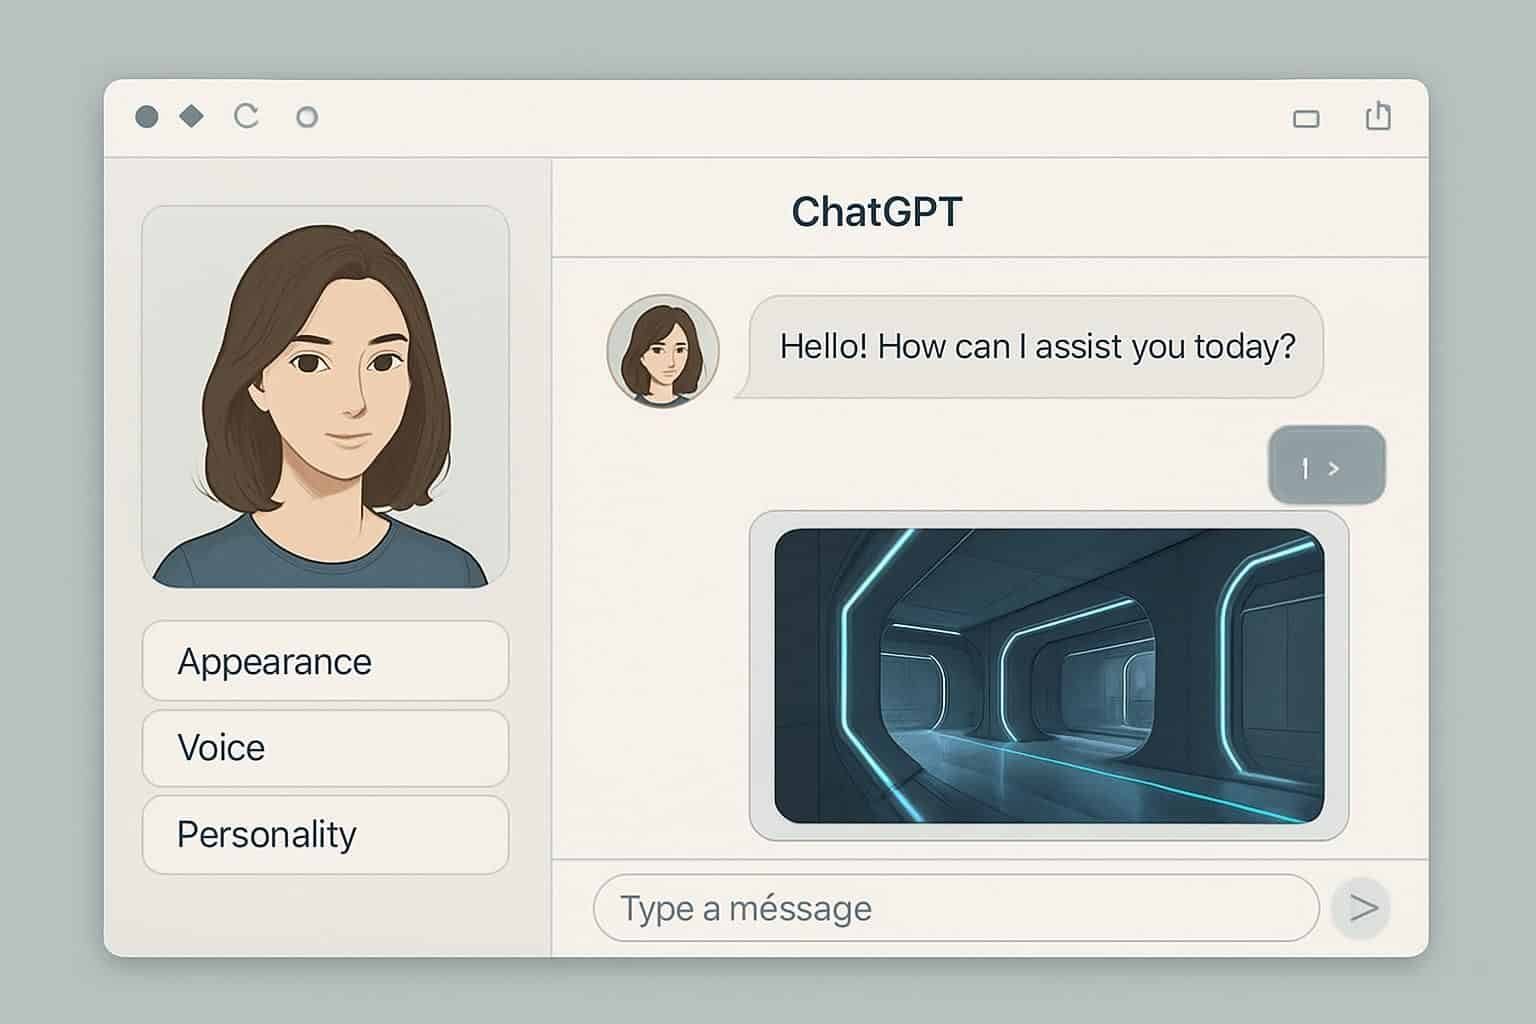The width and height of the screenshot is (1536, 1024).
Task: Click the small round chat avatar
Action: click(663, 351)
